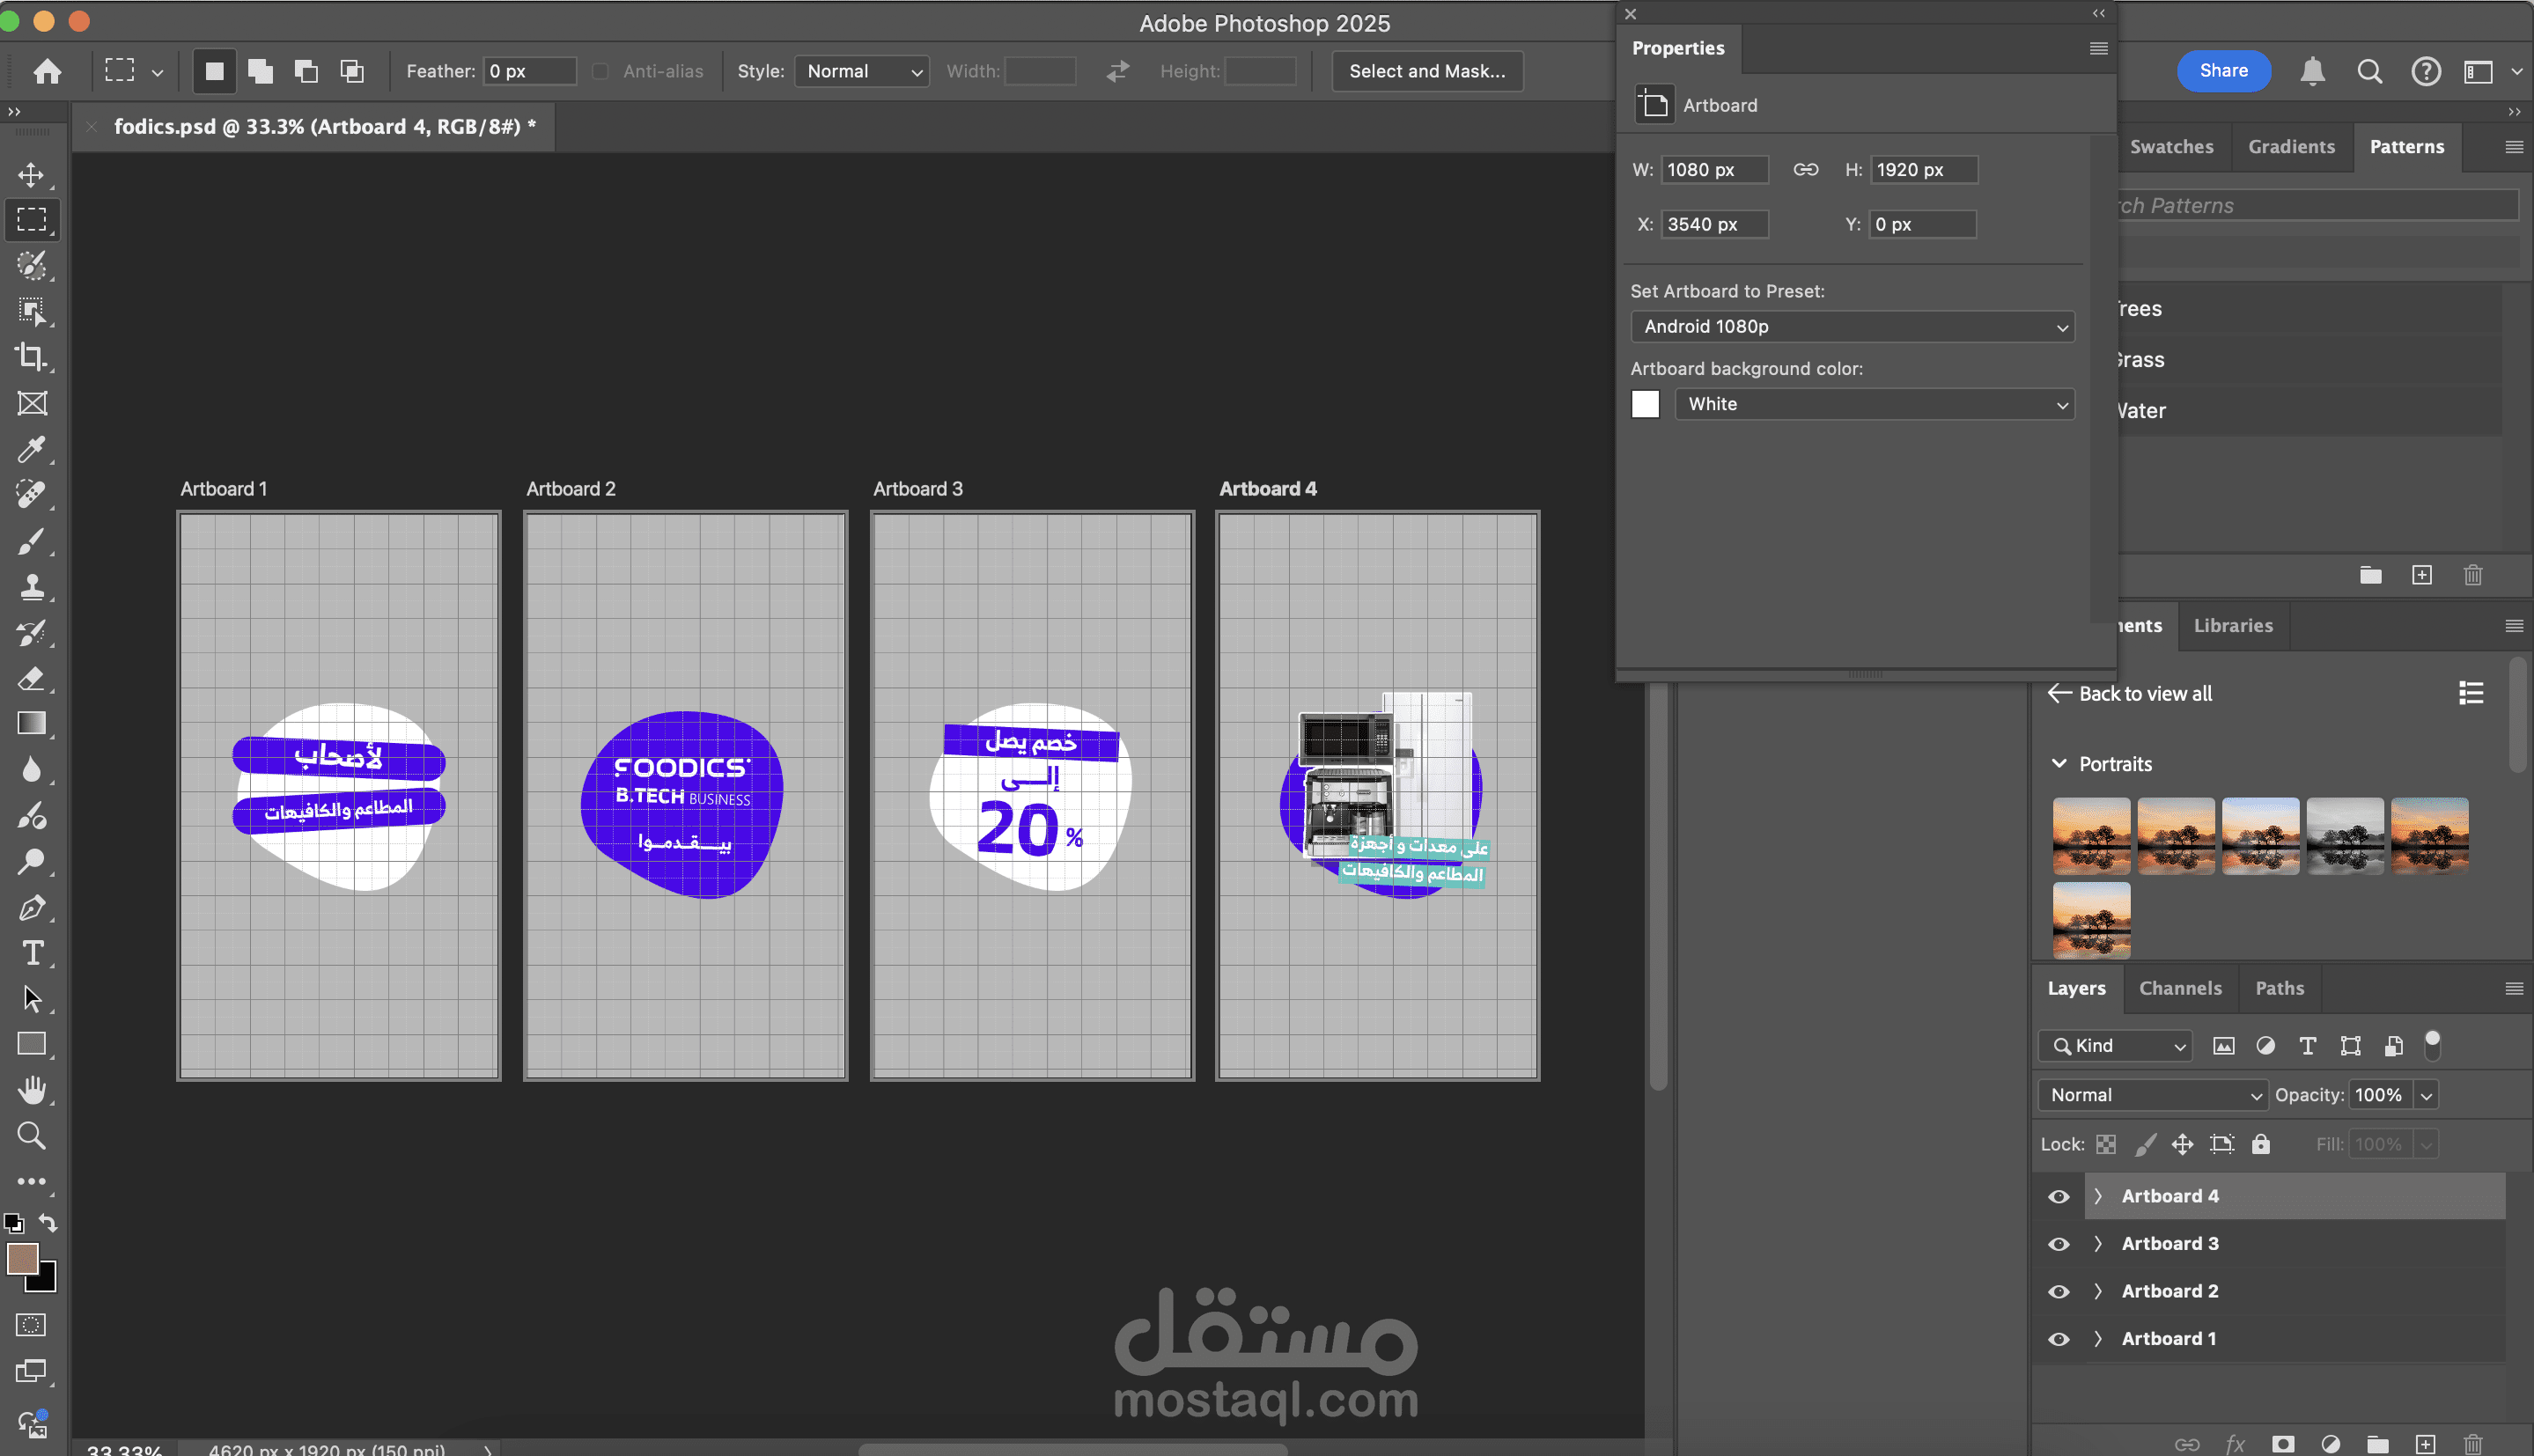Select the Move tool
This screenshot has width=2534, height=1456.
point(31,175)
